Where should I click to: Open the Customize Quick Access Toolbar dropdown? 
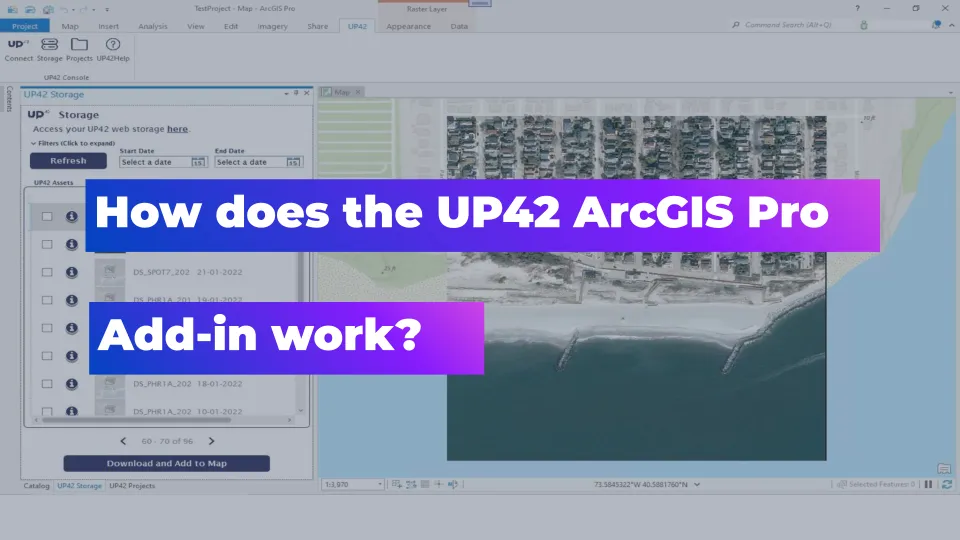(107, 10)
